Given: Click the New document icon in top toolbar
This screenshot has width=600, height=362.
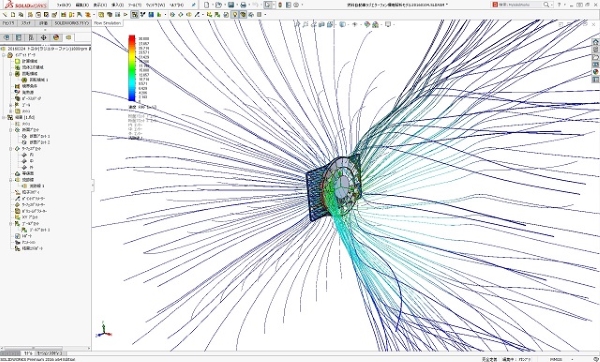Looking at the screenshot, I should [x=207, y=5].
